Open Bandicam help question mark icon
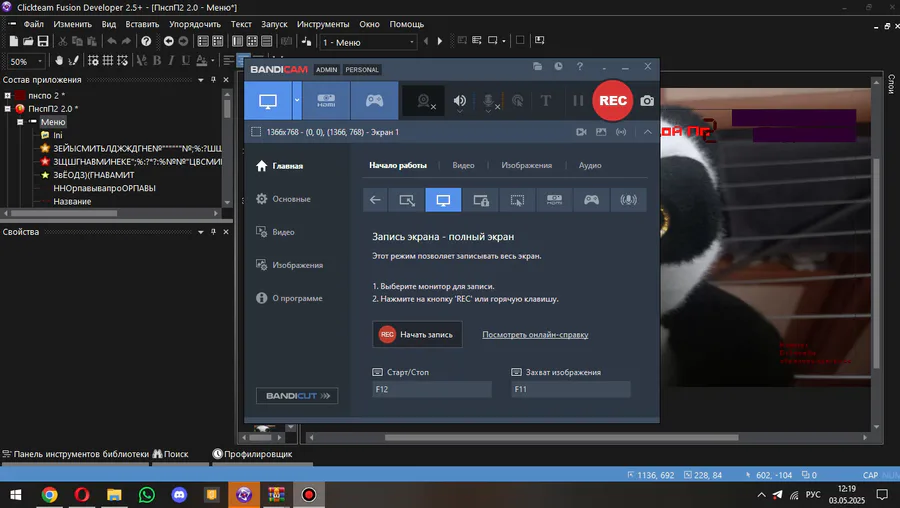The width and height of the screenshot is (900, 508). [580, 67]
